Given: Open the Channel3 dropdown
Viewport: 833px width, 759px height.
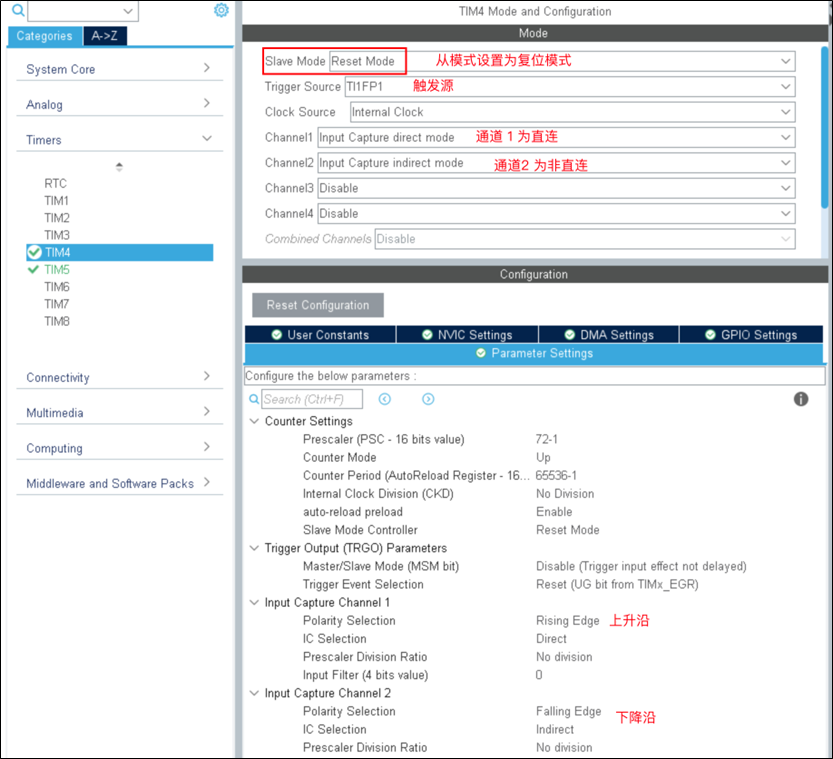Looking at the screenshot, I should (786, 188).
